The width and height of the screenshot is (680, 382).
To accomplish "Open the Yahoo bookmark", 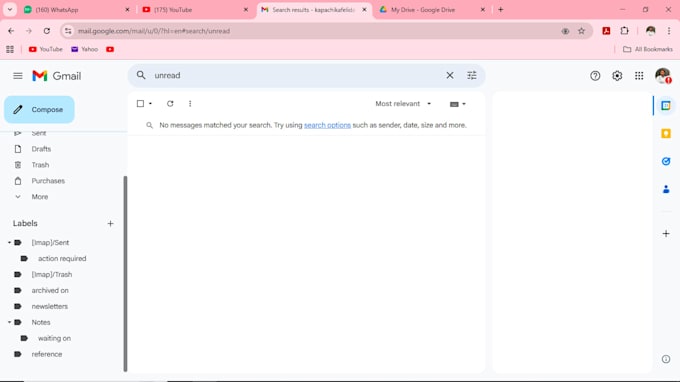I will (x=85, y=49).
